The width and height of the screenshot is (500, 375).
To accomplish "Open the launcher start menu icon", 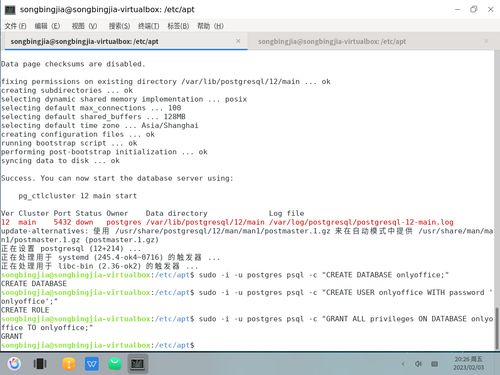I will point(14,364).
